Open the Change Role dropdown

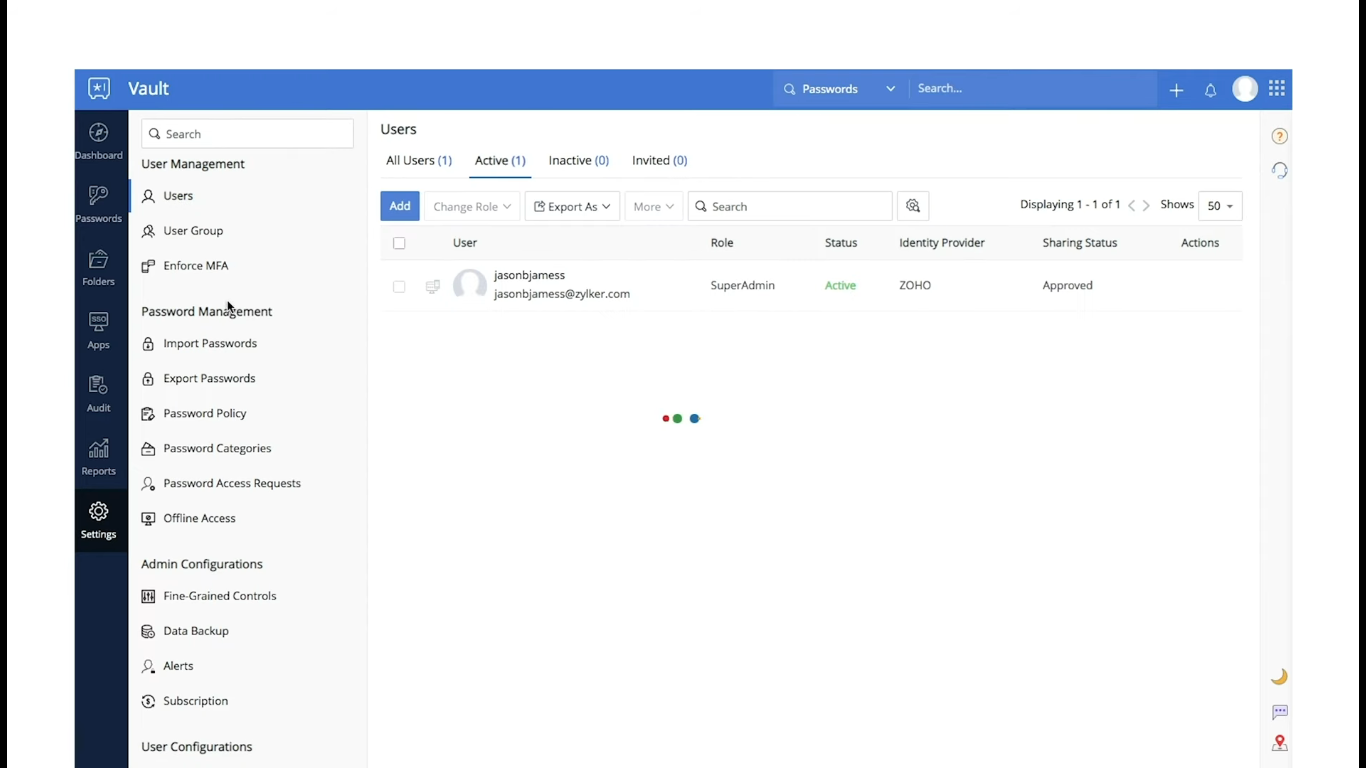coord(471,206)
